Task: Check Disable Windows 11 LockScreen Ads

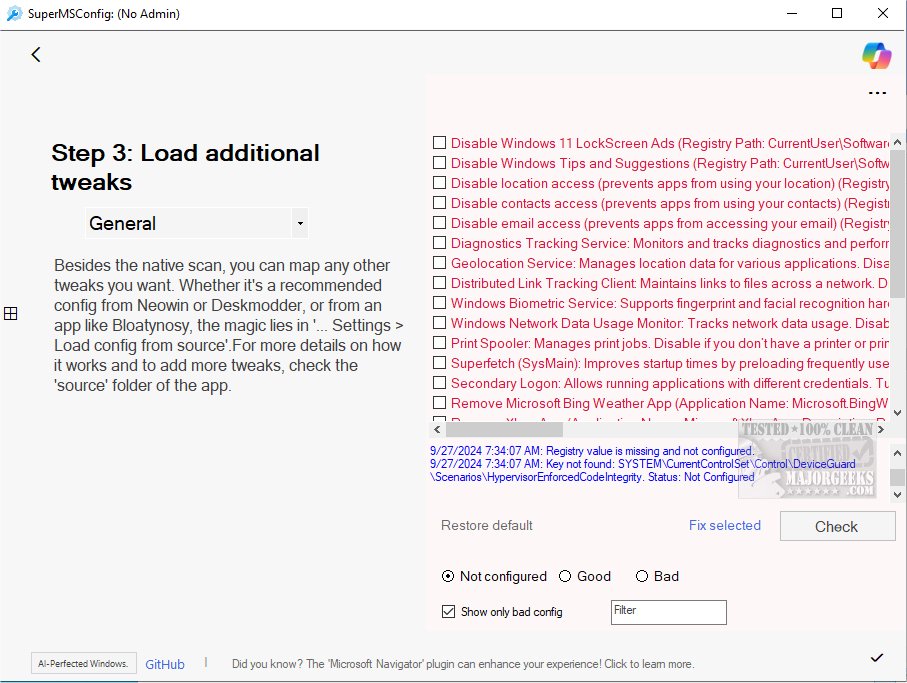Action: (440, 143)
